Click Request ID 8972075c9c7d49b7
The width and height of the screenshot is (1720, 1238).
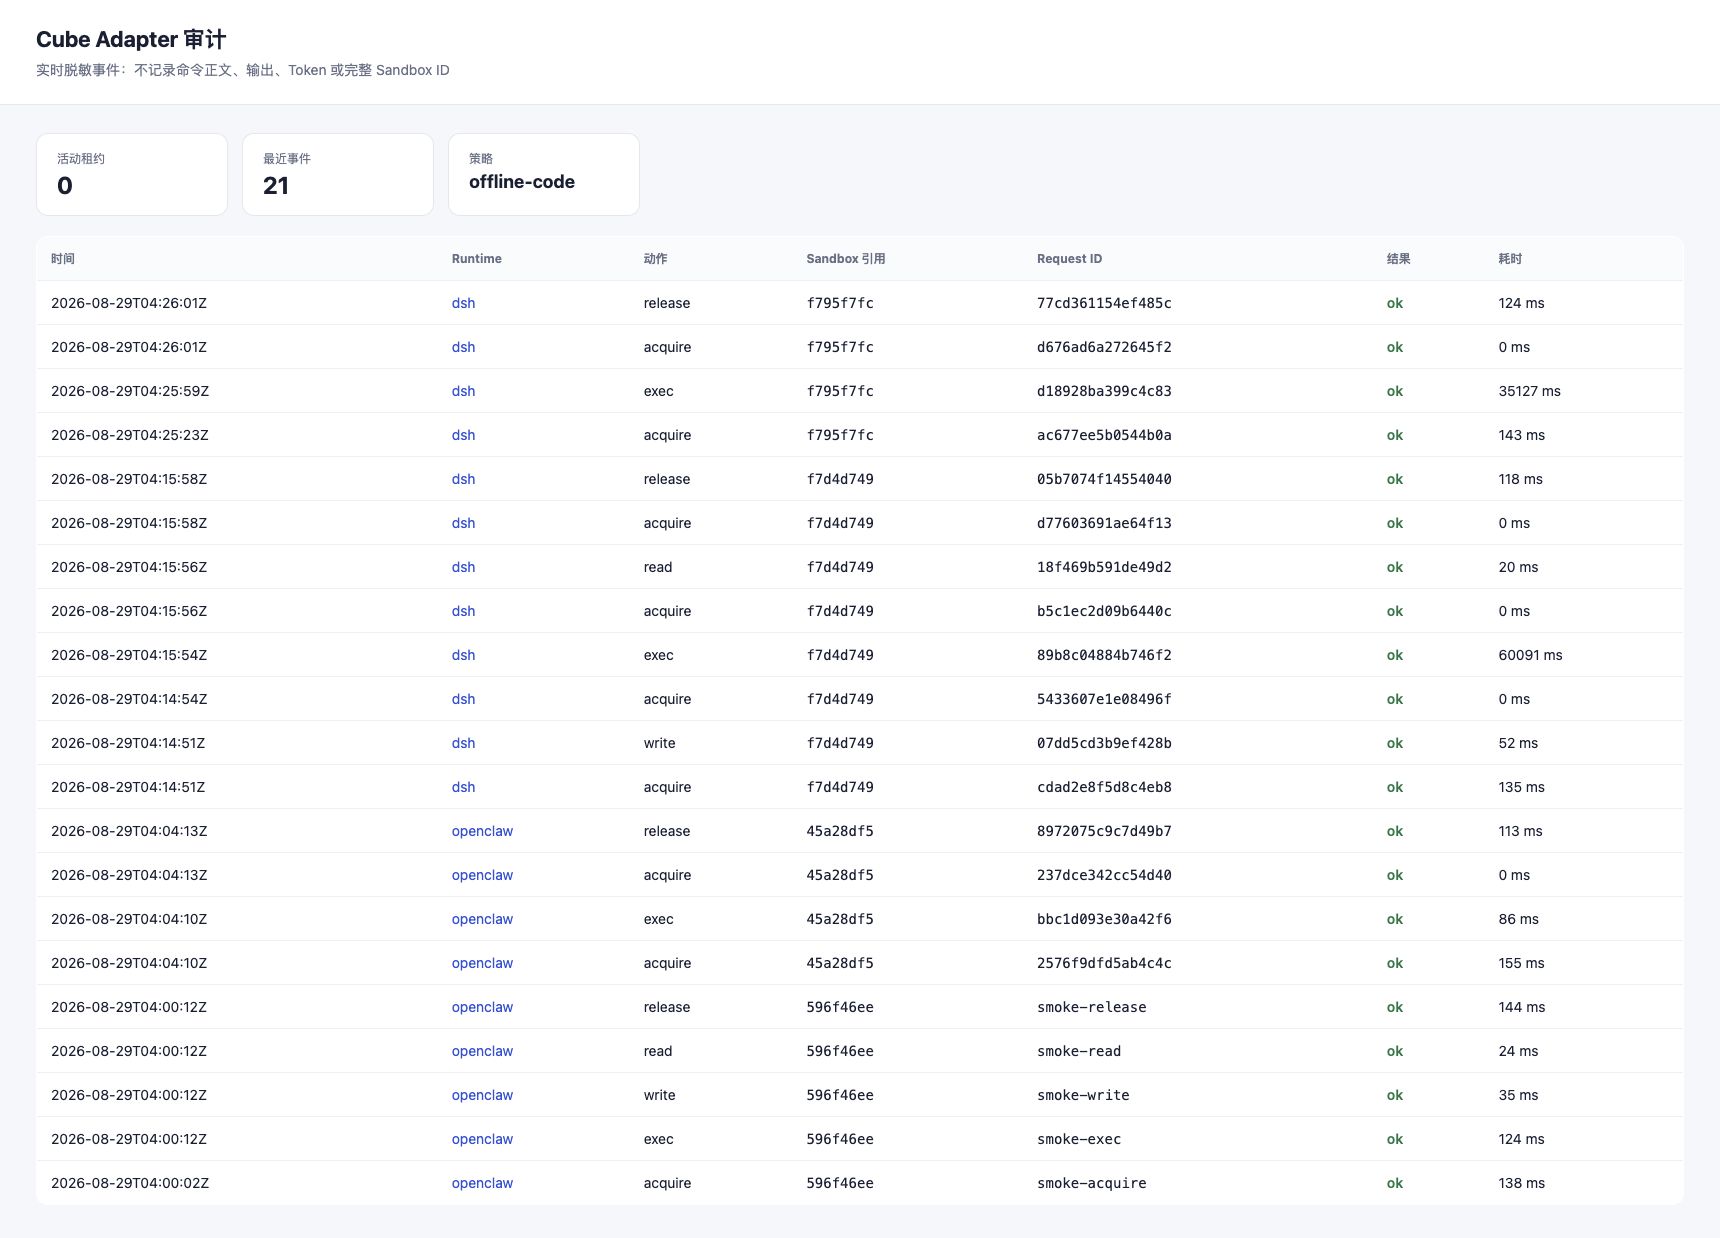coord(1104,831)
